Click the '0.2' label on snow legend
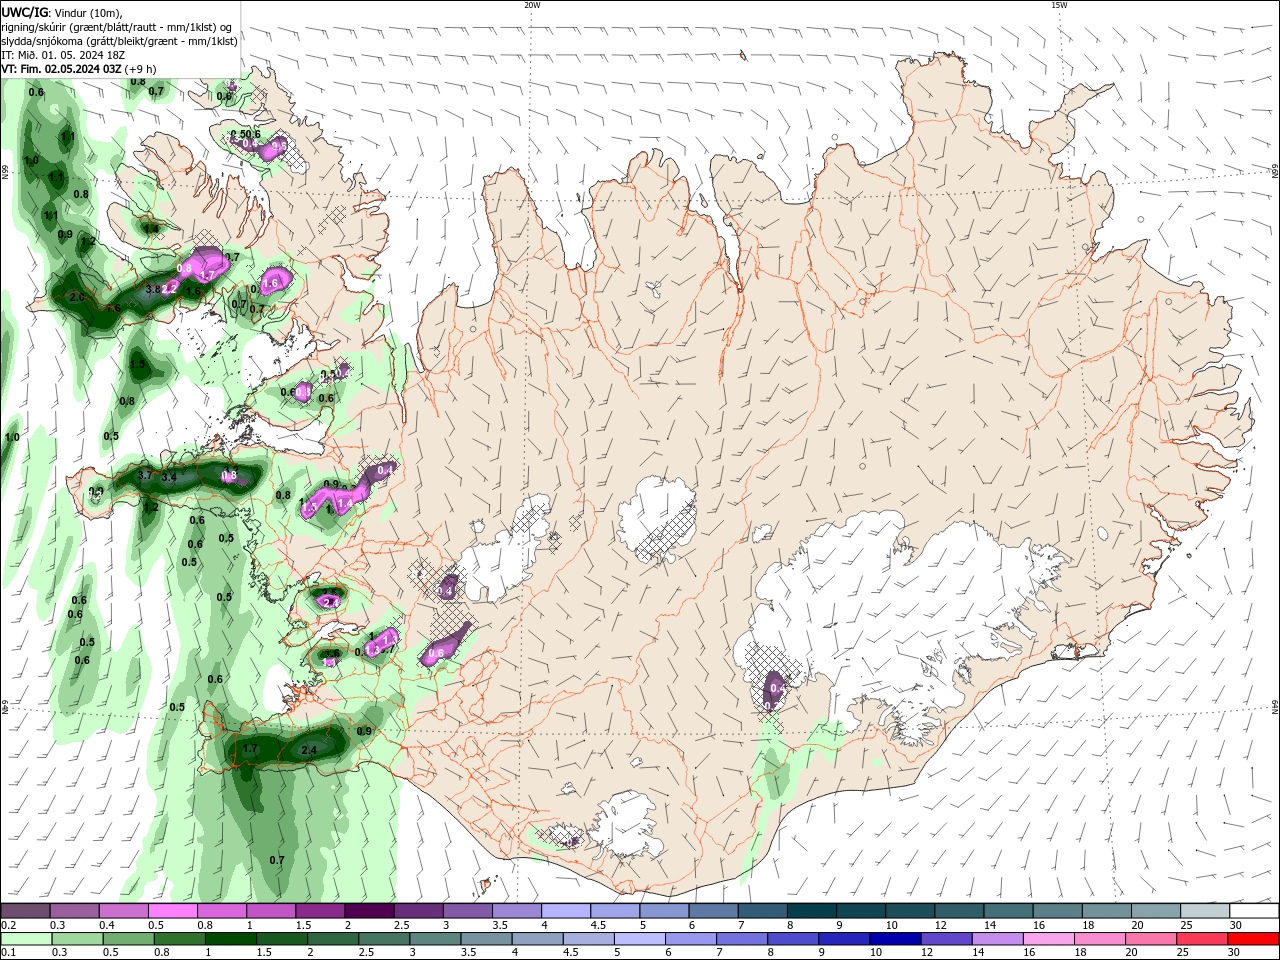This screenshot has width=1280, height=960. (9, 925)
